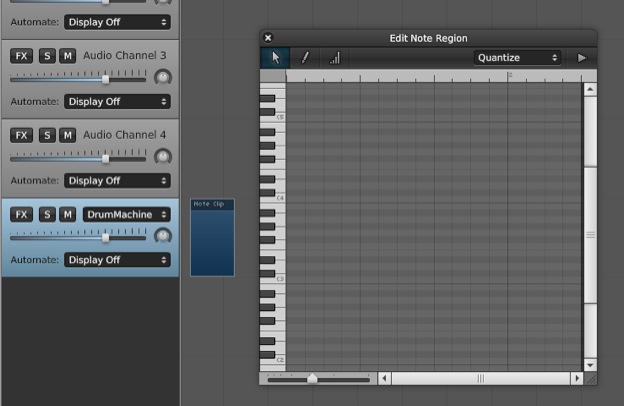Mute Audio Channel 3

pyautogui.click(x=68, y=56)
